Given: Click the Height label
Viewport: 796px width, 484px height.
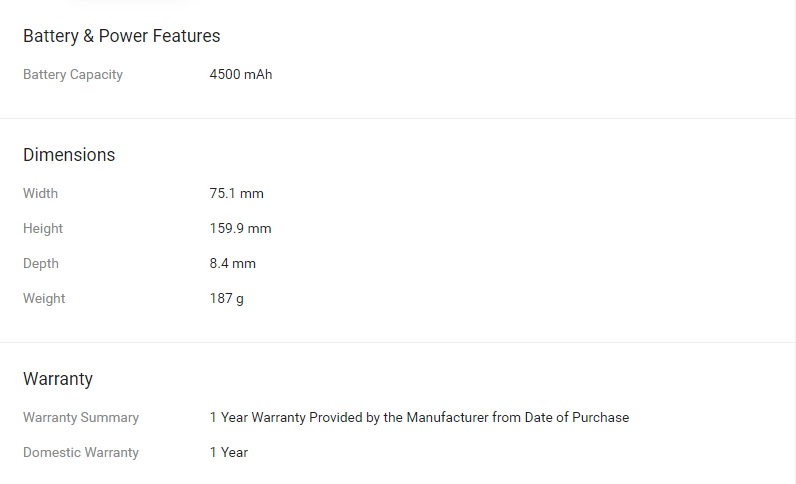Looking at the screenshot, I should coord(43,228).
